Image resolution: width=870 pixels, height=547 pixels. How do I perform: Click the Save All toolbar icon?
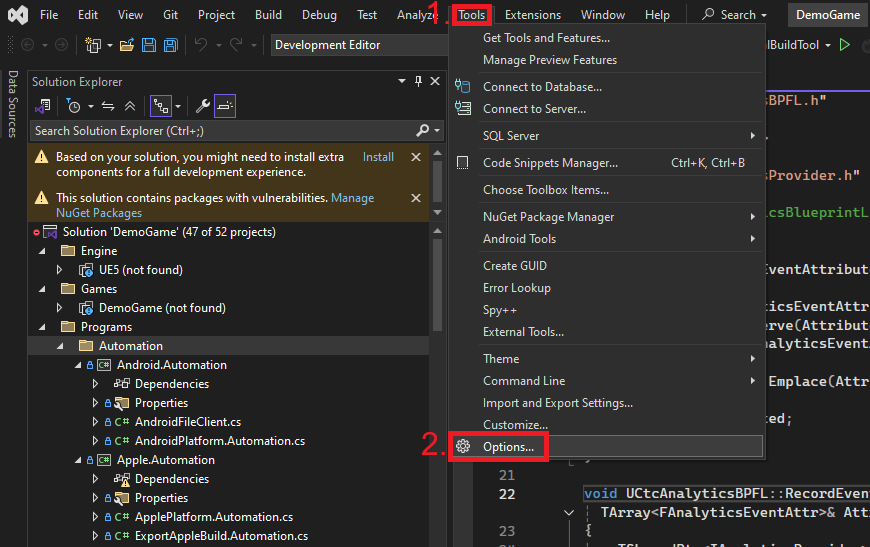[170, 45]
